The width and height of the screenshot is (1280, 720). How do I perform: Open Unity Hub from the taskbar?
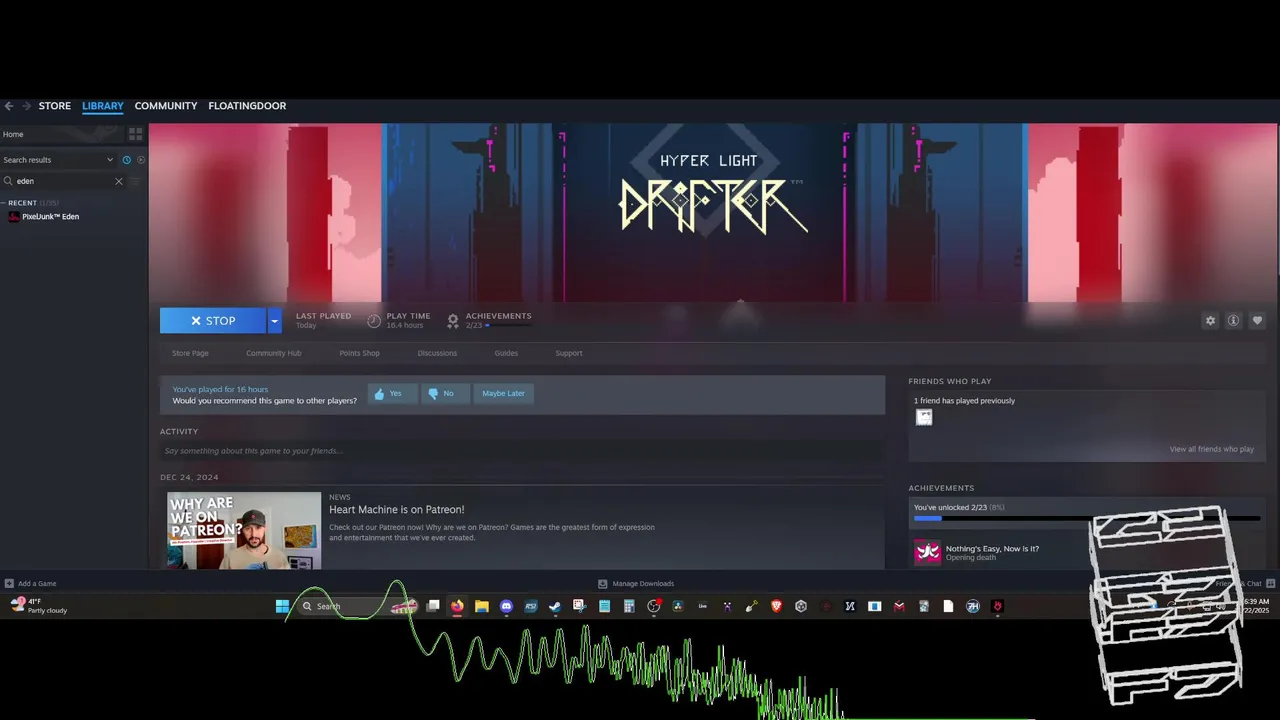click(x=801, y=606)
